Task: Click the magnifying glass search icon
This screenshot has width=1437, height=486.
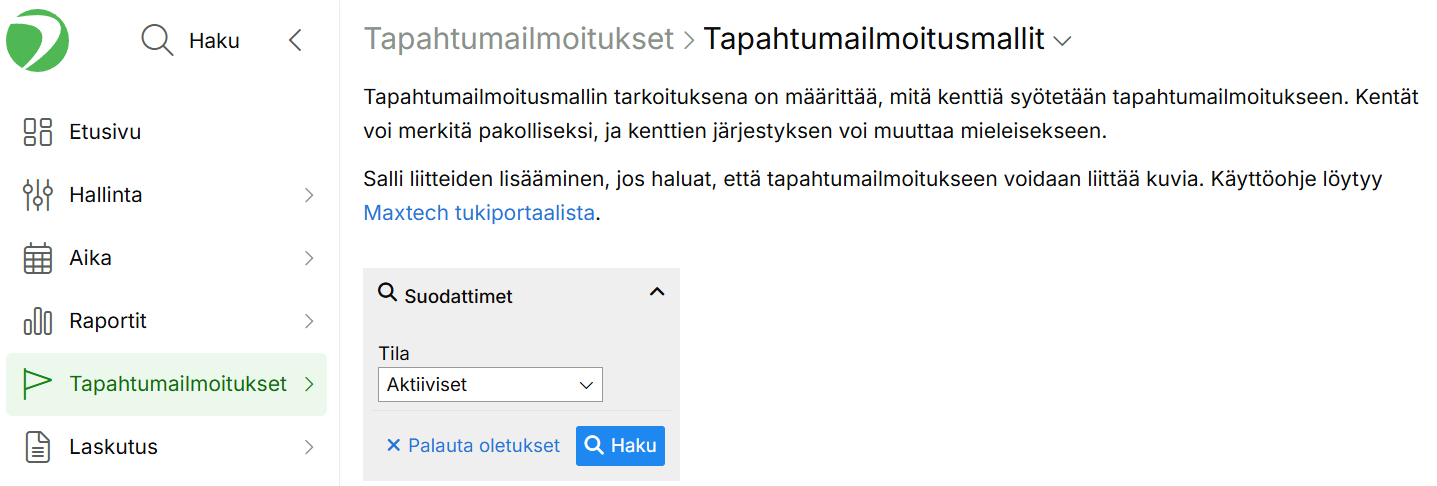Action: coord(157,41)
